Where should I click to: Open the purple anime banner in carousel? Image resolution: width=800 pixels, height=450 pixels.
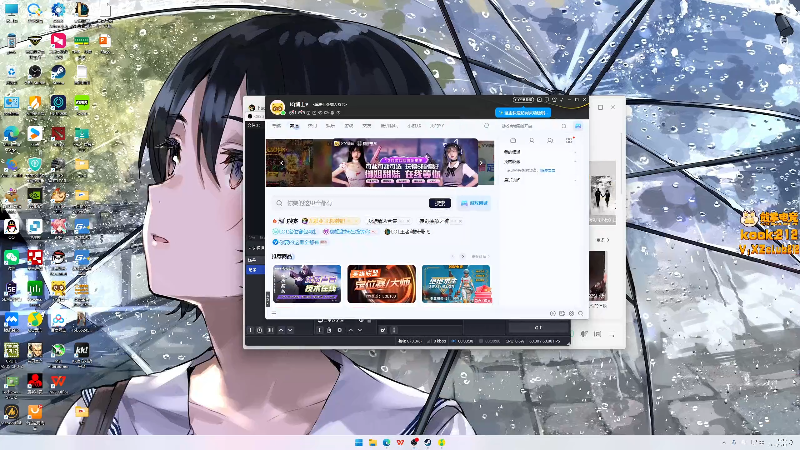(x=406, y=162)
